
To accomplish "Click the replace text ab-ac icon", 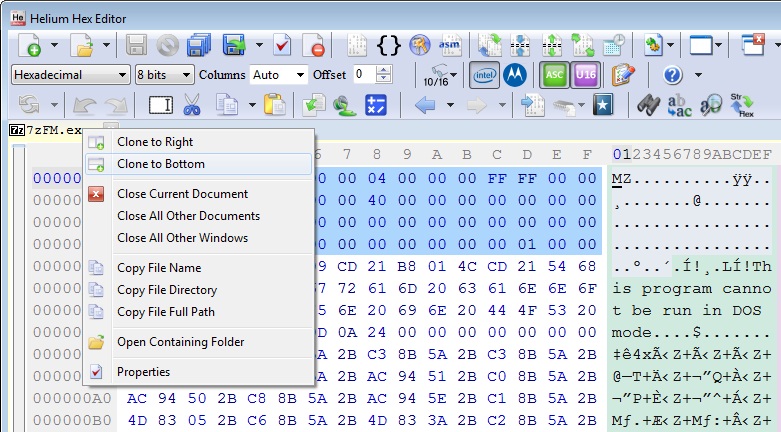I will point(679,105).
